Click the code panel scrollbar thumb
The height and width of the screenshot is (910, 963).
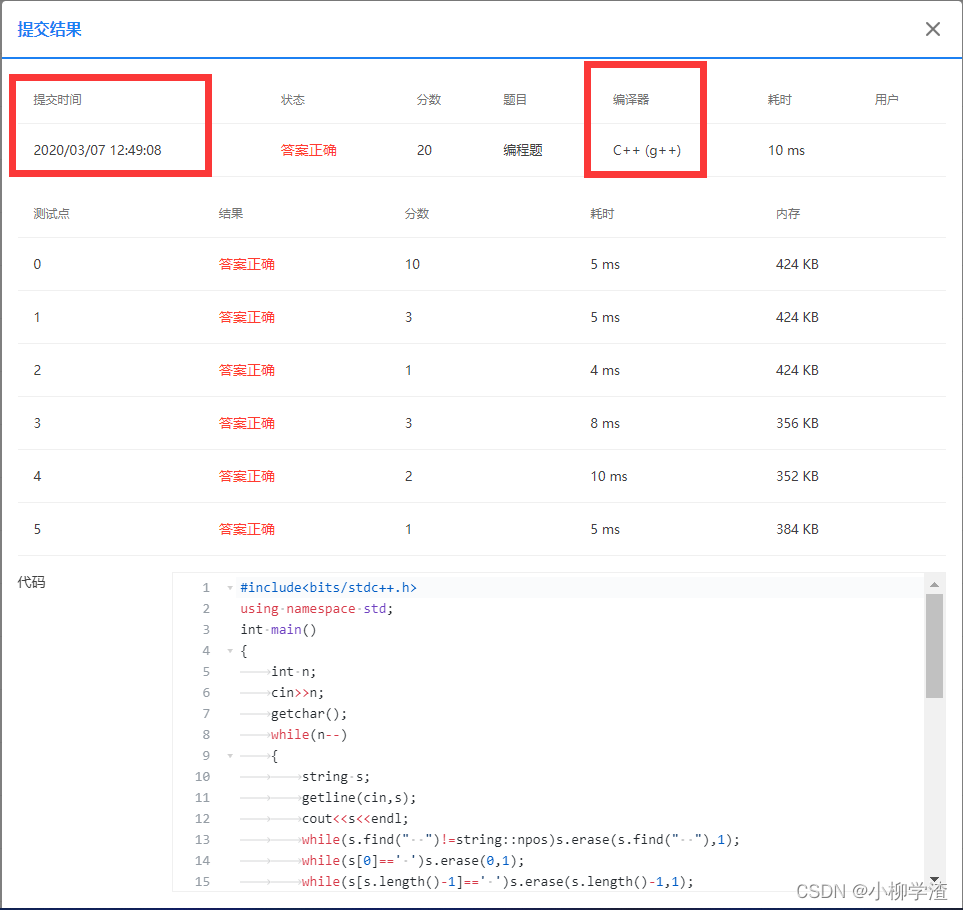click(x=934, y=645)
